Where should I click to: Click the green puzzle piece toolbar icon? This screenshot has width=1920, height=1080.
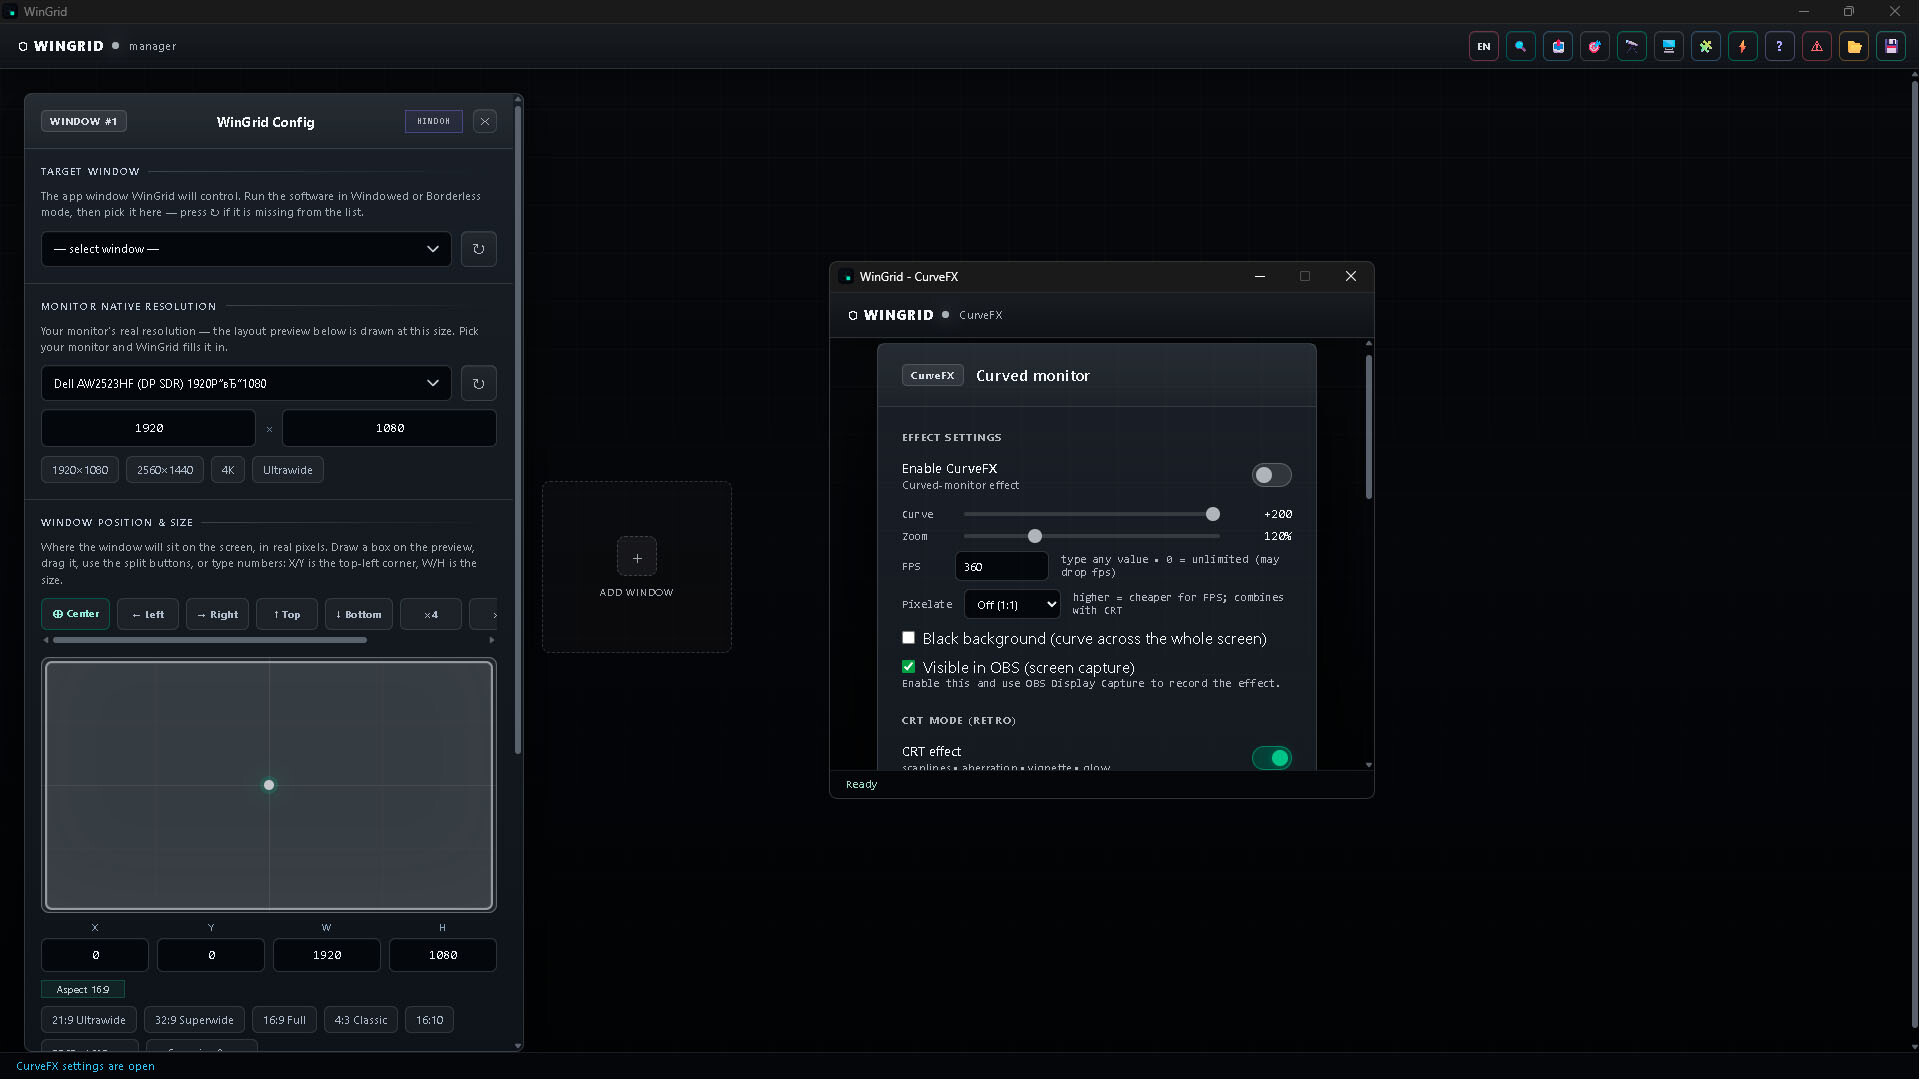tap(1706, 46)
